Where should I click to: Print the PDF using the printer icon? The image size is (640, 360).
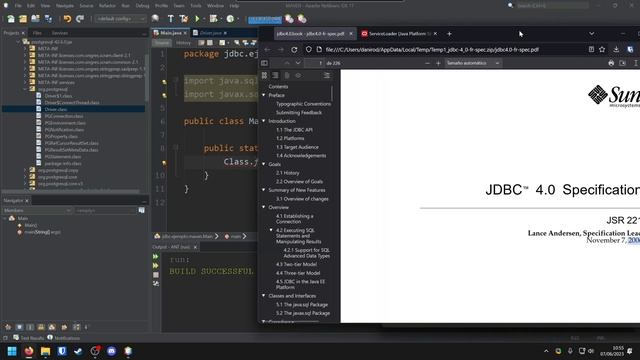[611, 63]
